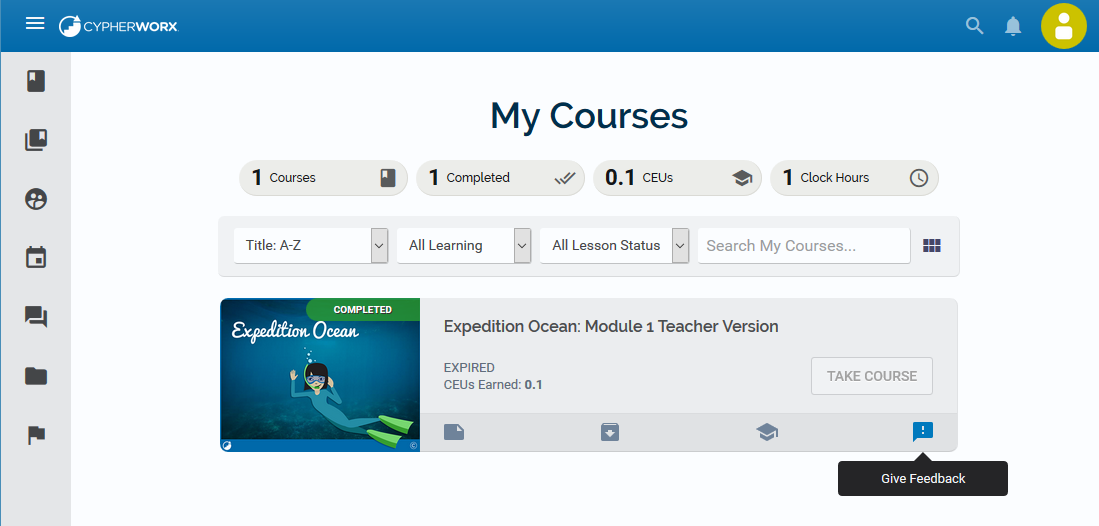Screen dimensions: 1099x526
Task: Click the note icon on course card
Action: click(454, 431)
